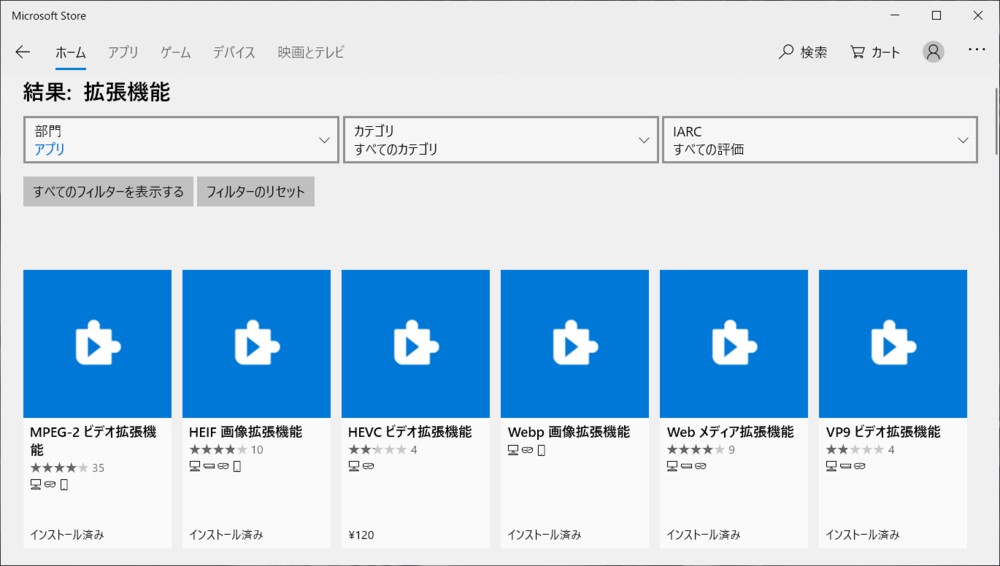
Task: Expand the 部門 filter dropdown
Action: (181, 140)
